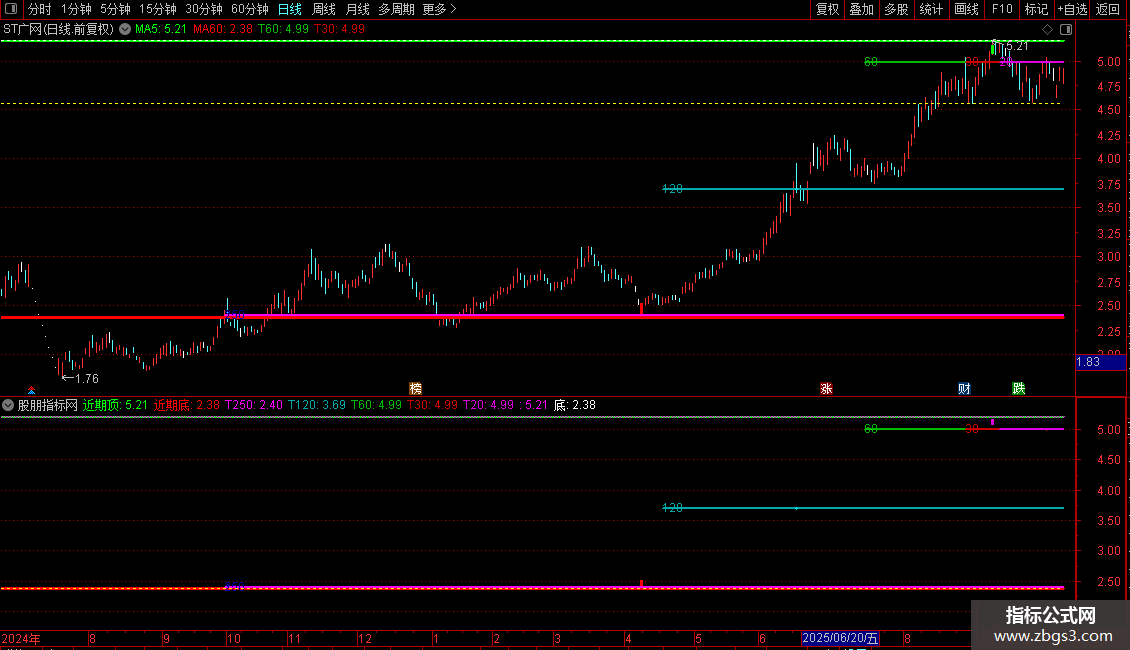Click the 财 financial report marker
The image size is (1130, 650).
click(x=964, y=388)
